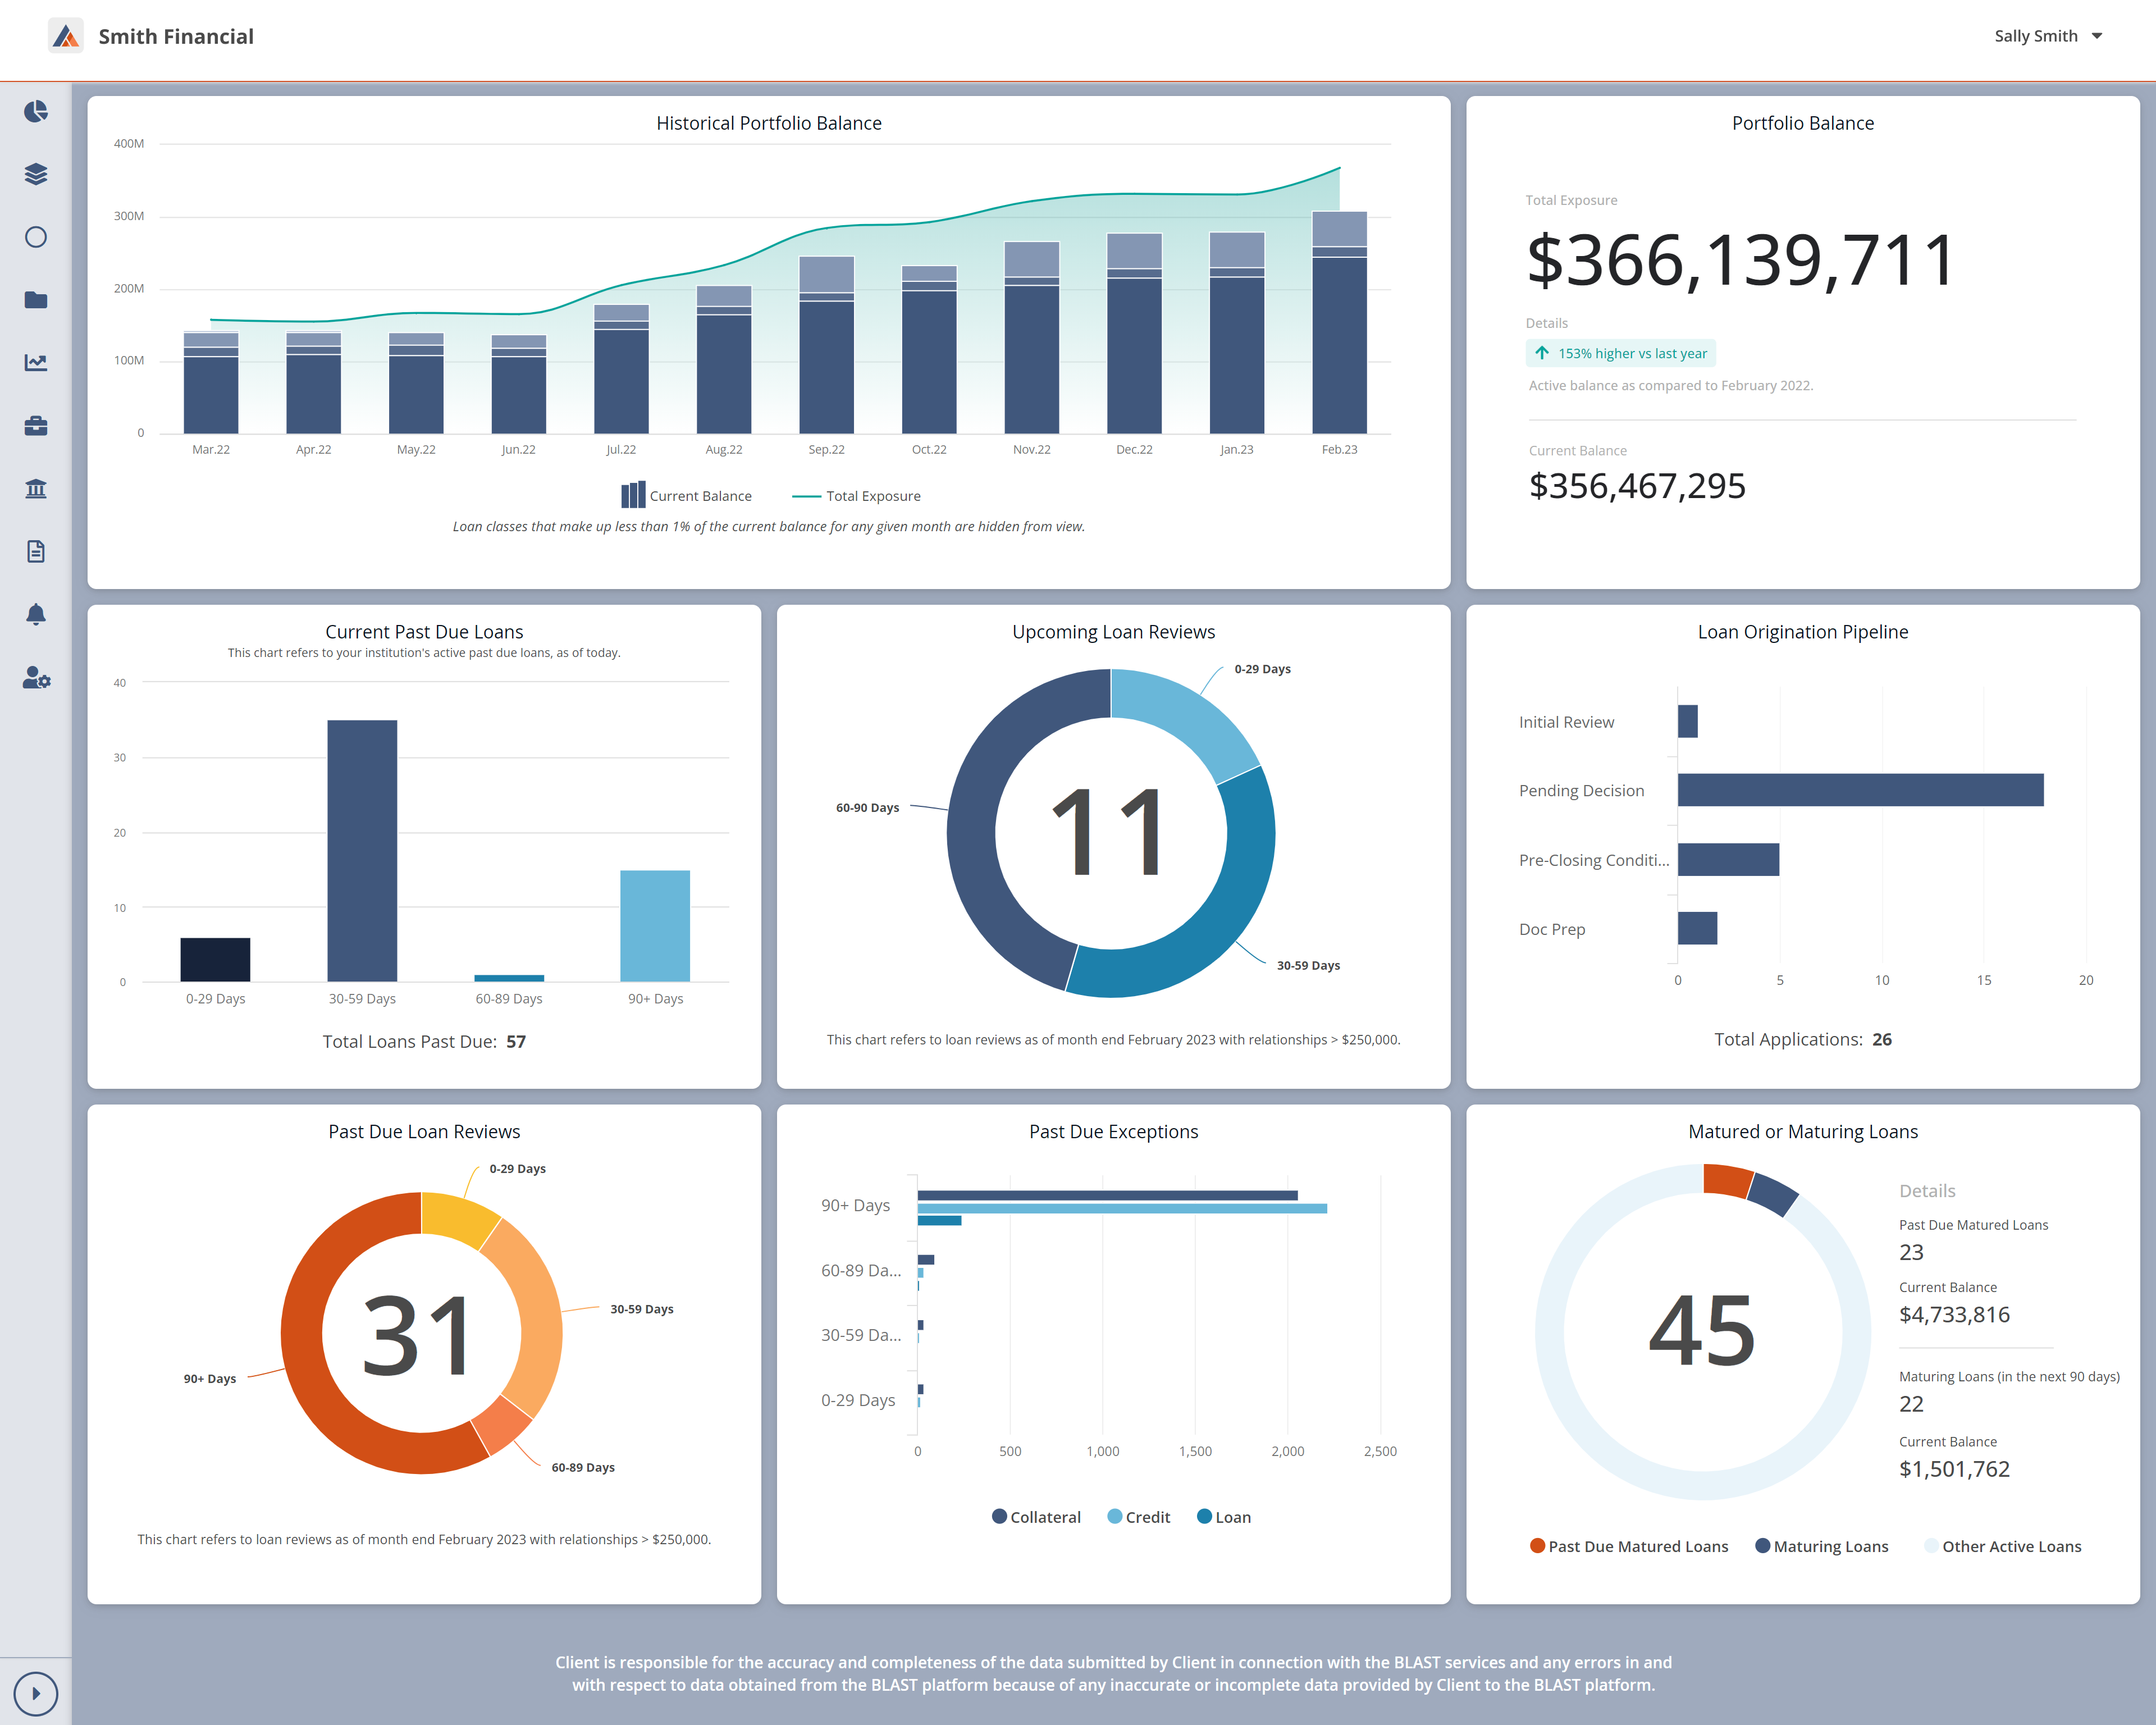Click the bank institution icon in sidebar

coord(36,489)
